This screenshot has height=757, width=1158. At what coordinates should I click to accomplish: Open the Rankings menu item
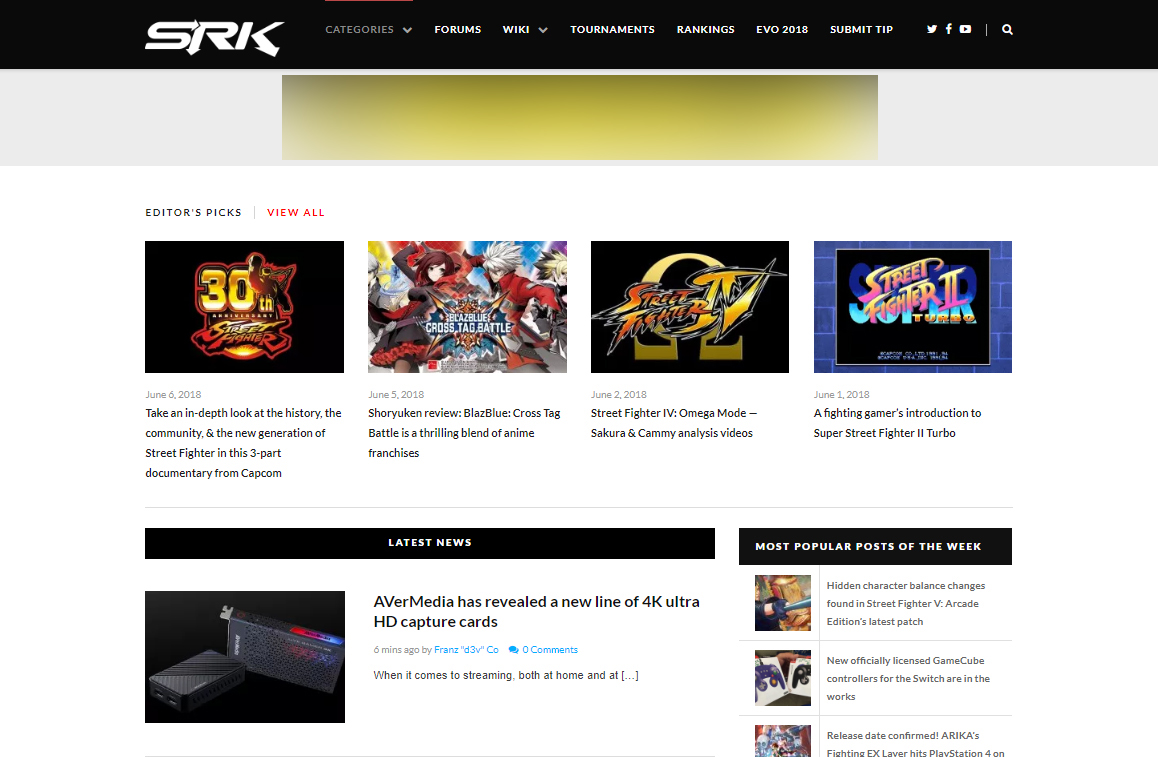(x=705, y=30)
